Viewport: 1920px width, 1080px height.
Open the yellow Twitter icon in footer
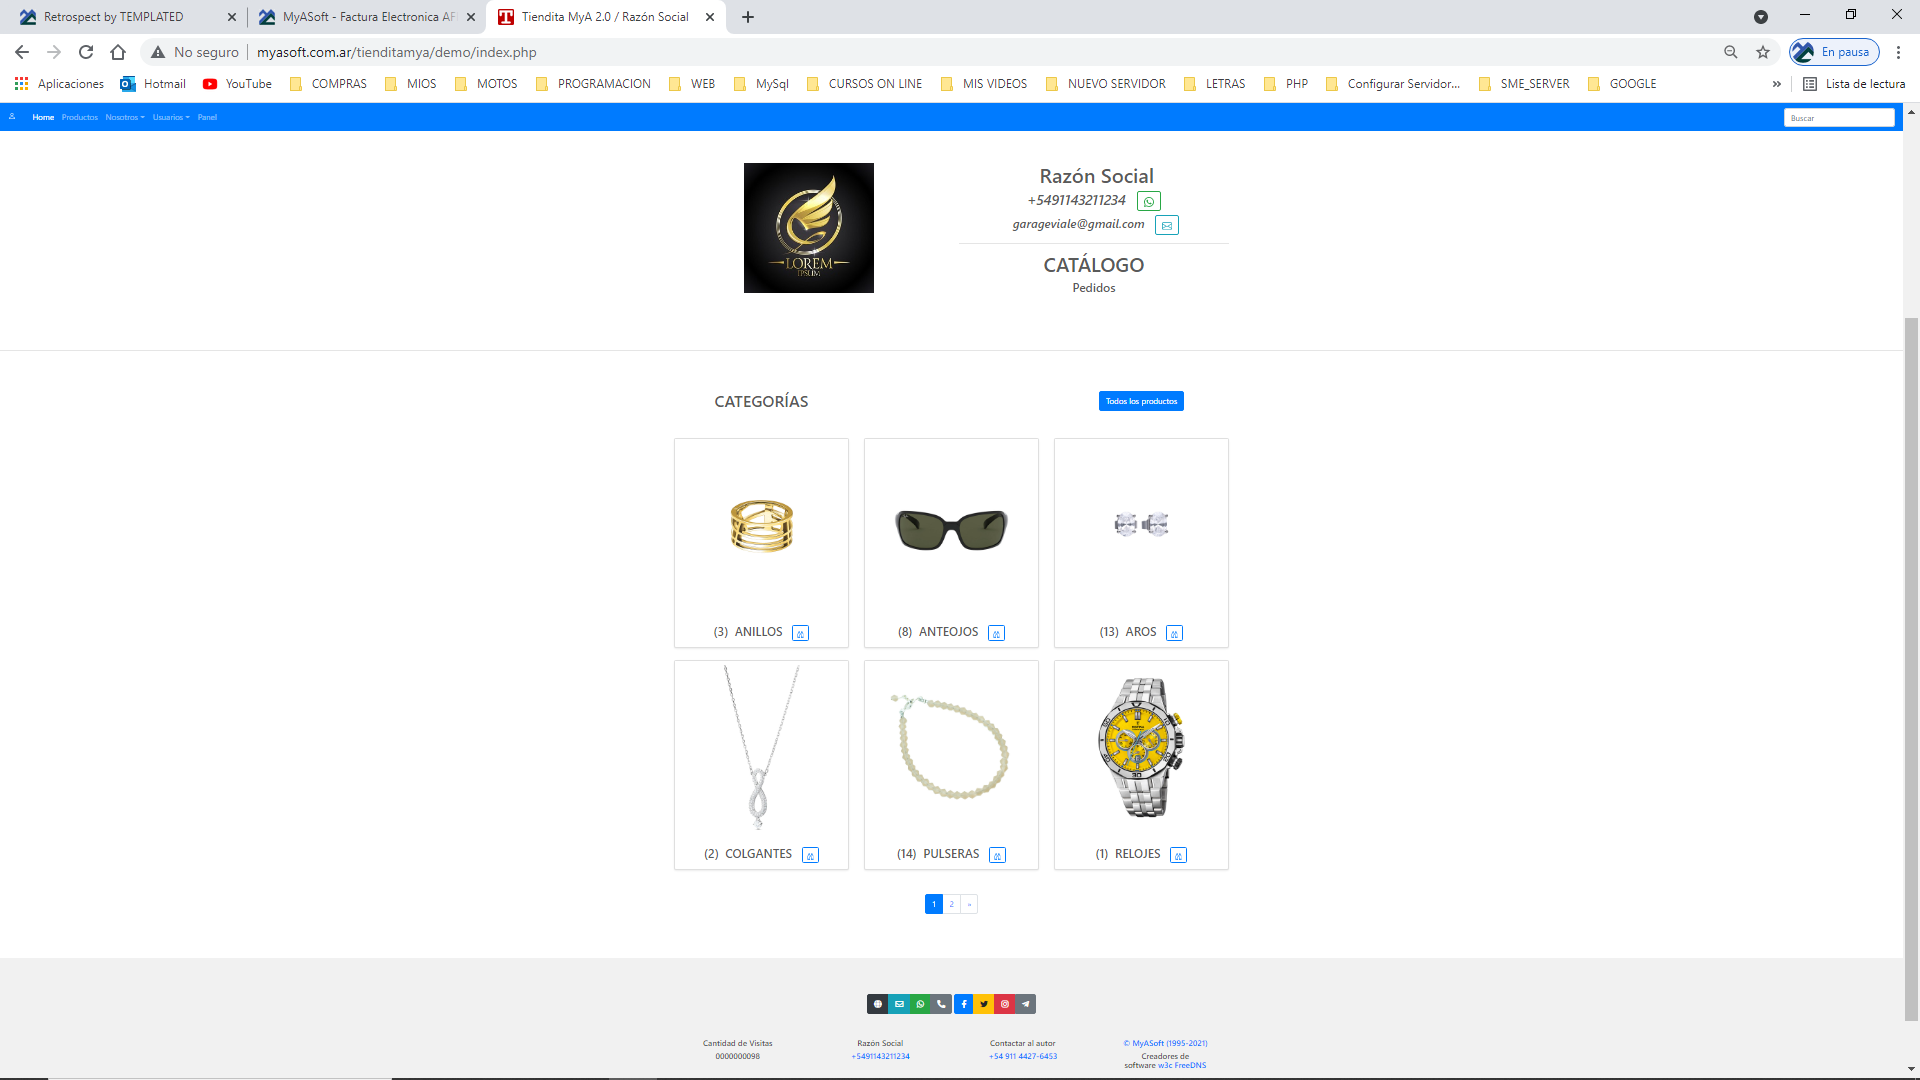(984, 1004)
